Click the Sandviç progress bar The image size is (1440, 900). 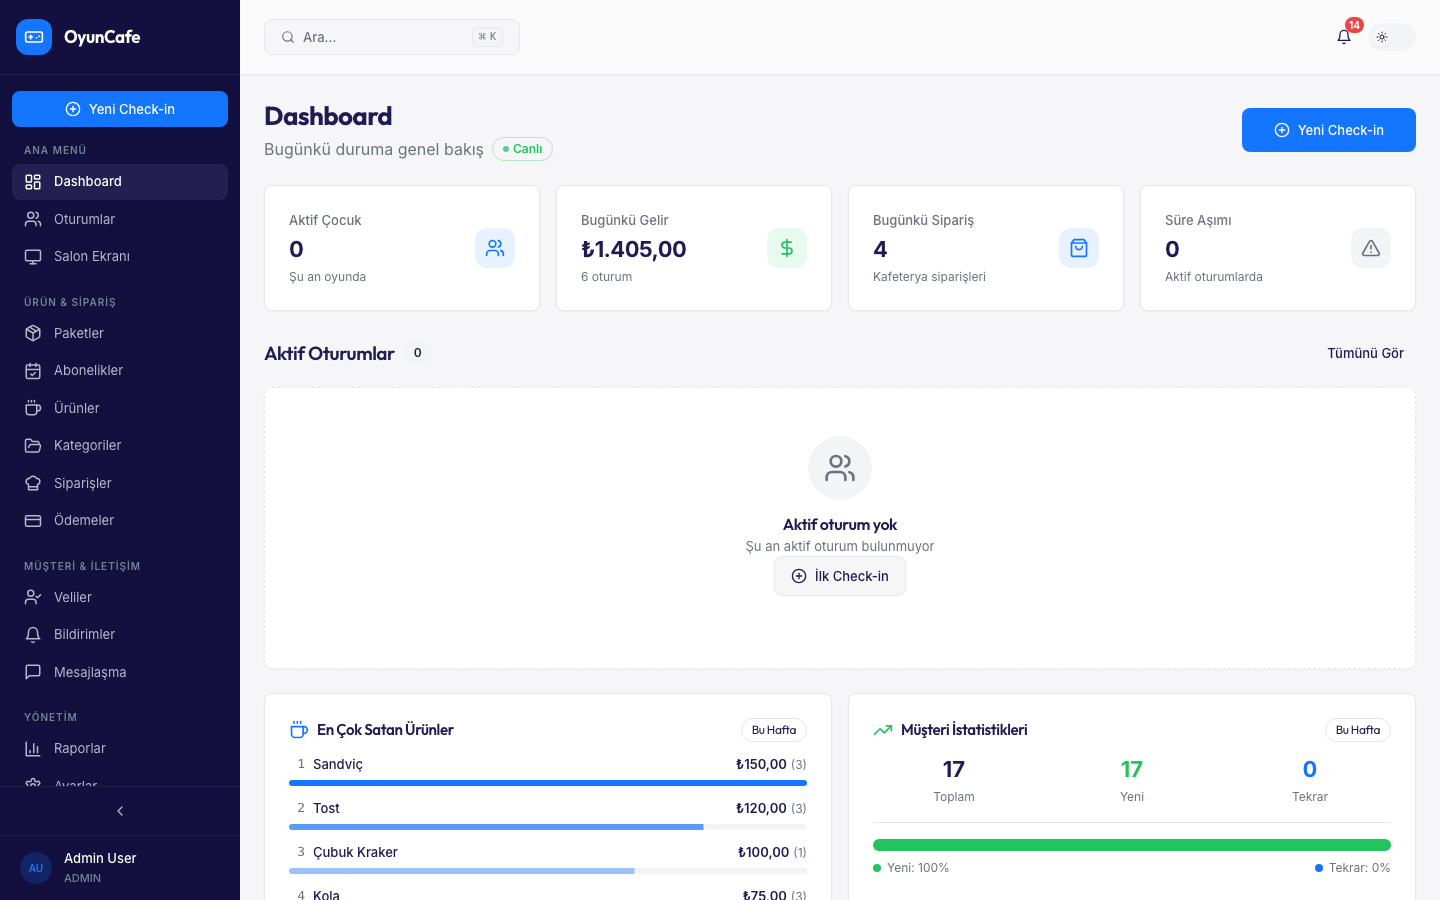click(x=548, y=783)
